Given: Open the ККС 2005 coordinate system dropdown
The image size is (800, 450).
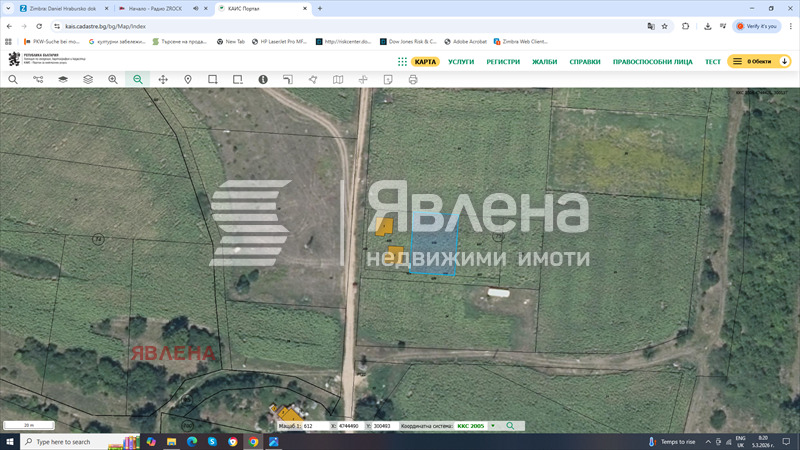Looking at the screenshot, I should click(x=492, y=426).
